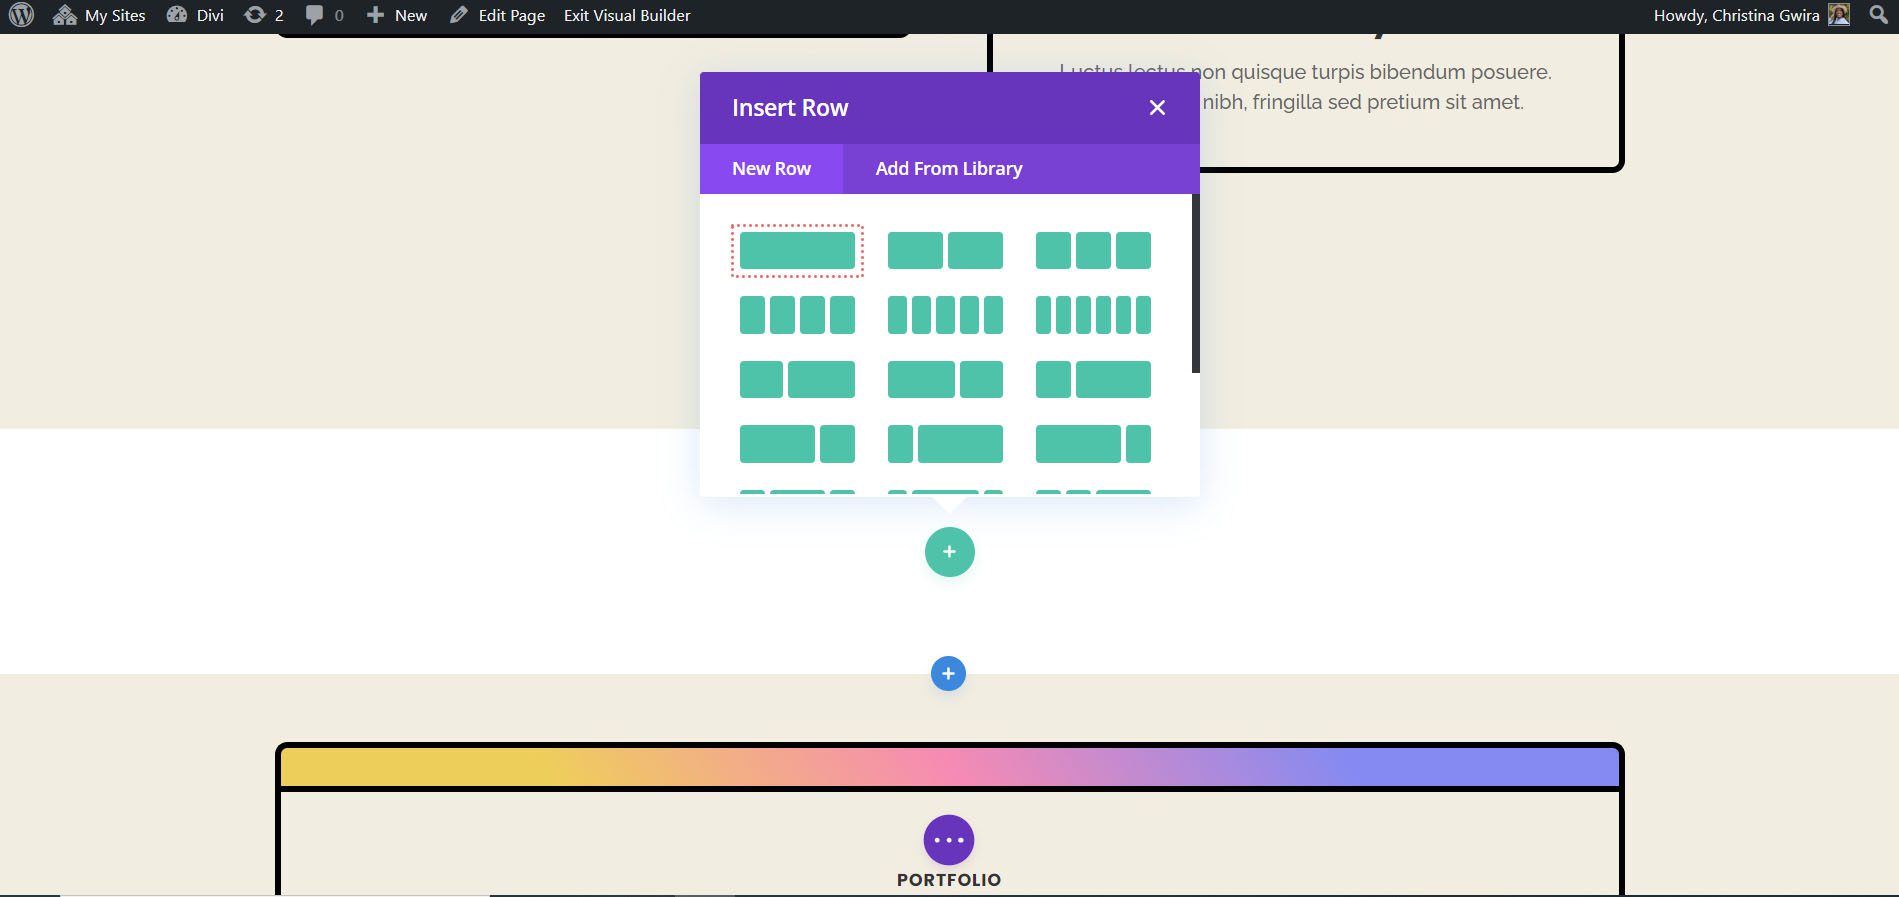Open the WordPress logo menu
Image resolution: width=1899 pixels, height=897 pixels.
coord(21,16)
